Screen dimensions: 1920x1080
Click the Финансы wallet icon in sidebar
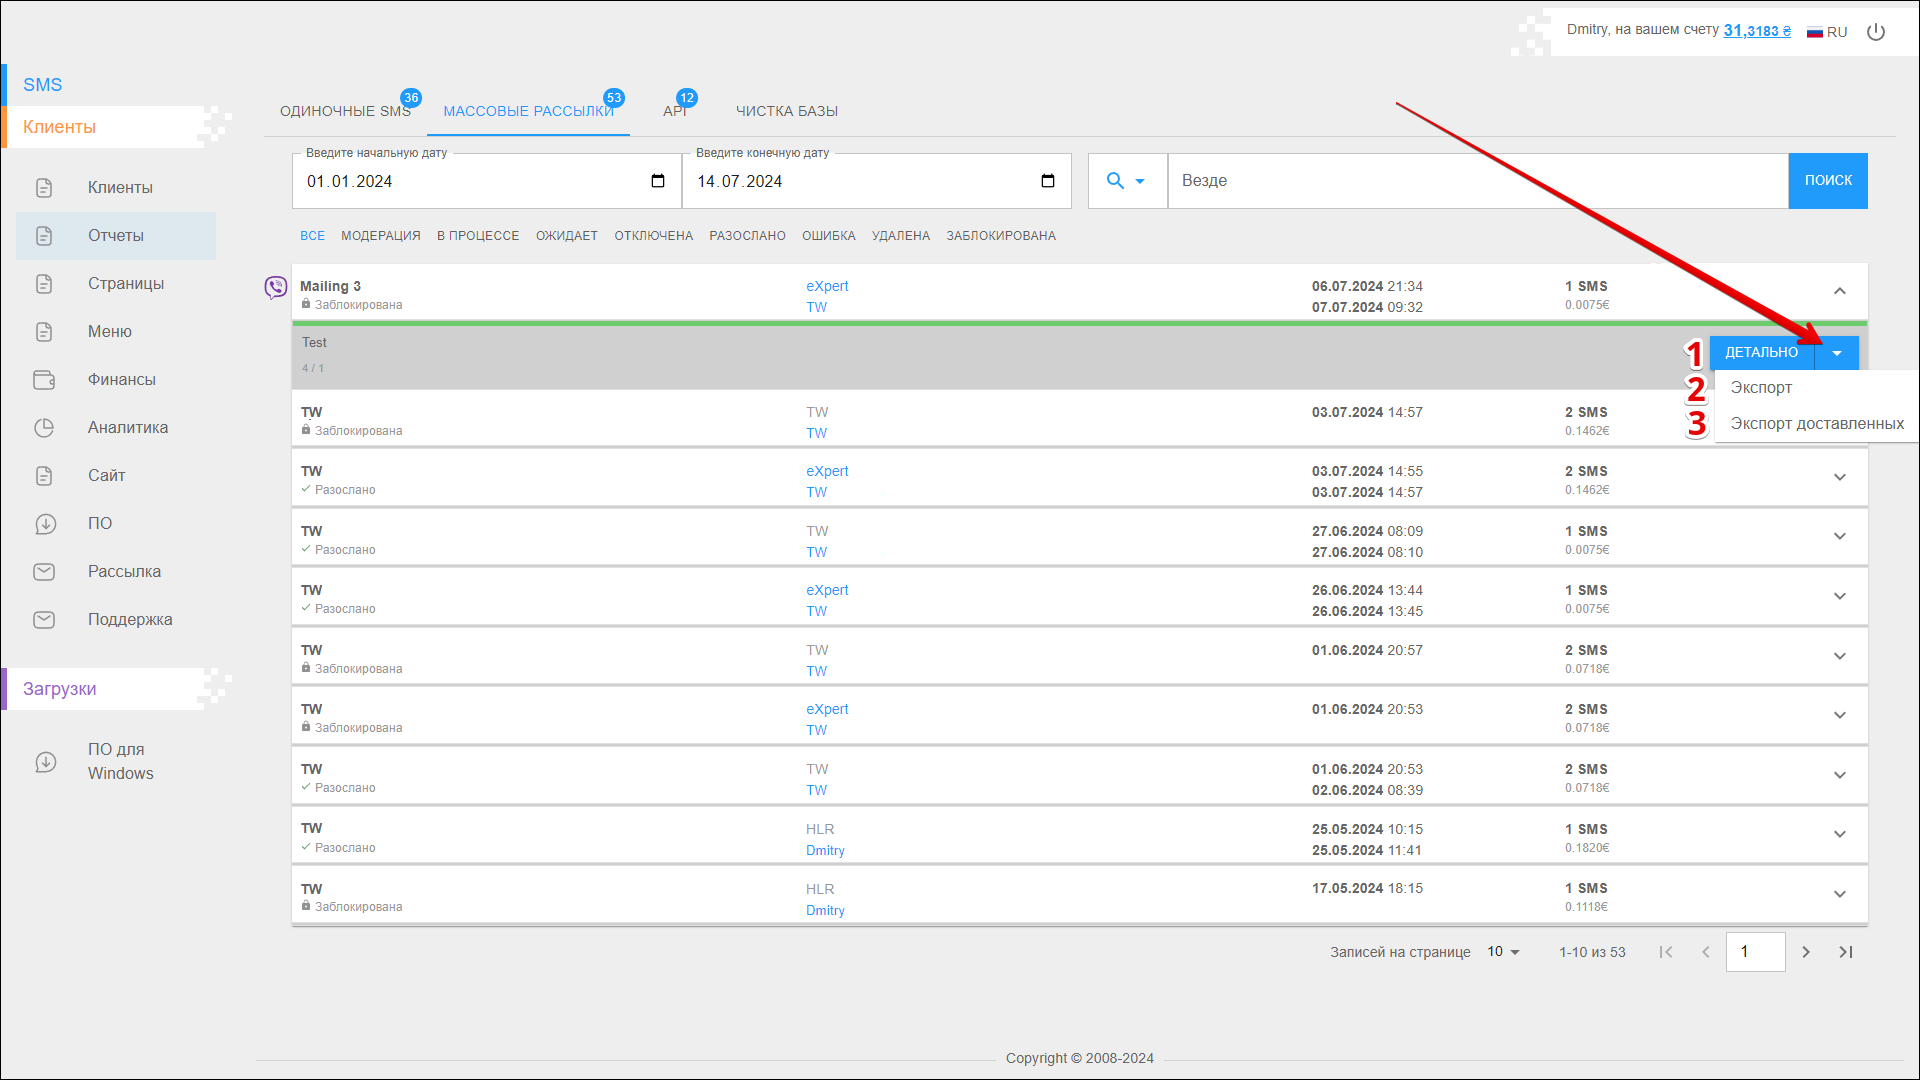[x=44, y=380]
